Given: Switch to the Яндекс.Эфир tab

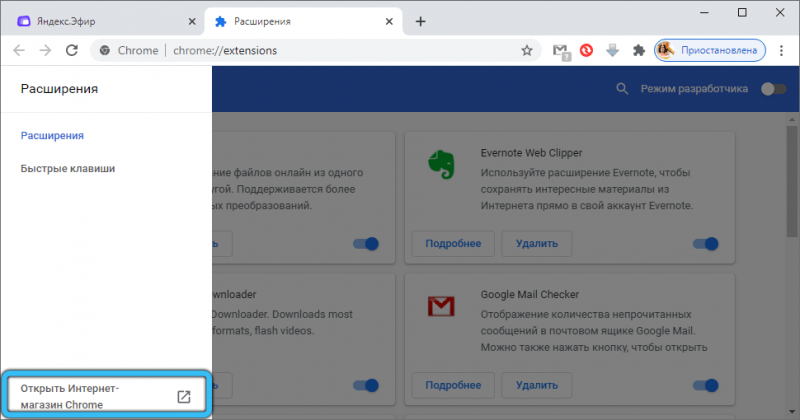Looking at the screenshot, I should [103, 21].
